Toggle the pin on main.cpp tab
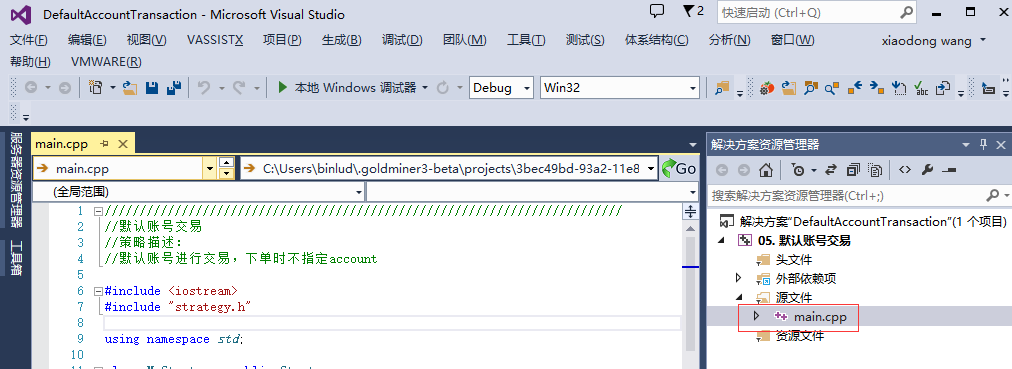The height and width of the screenshot is (369, 1012). point(105,144)
